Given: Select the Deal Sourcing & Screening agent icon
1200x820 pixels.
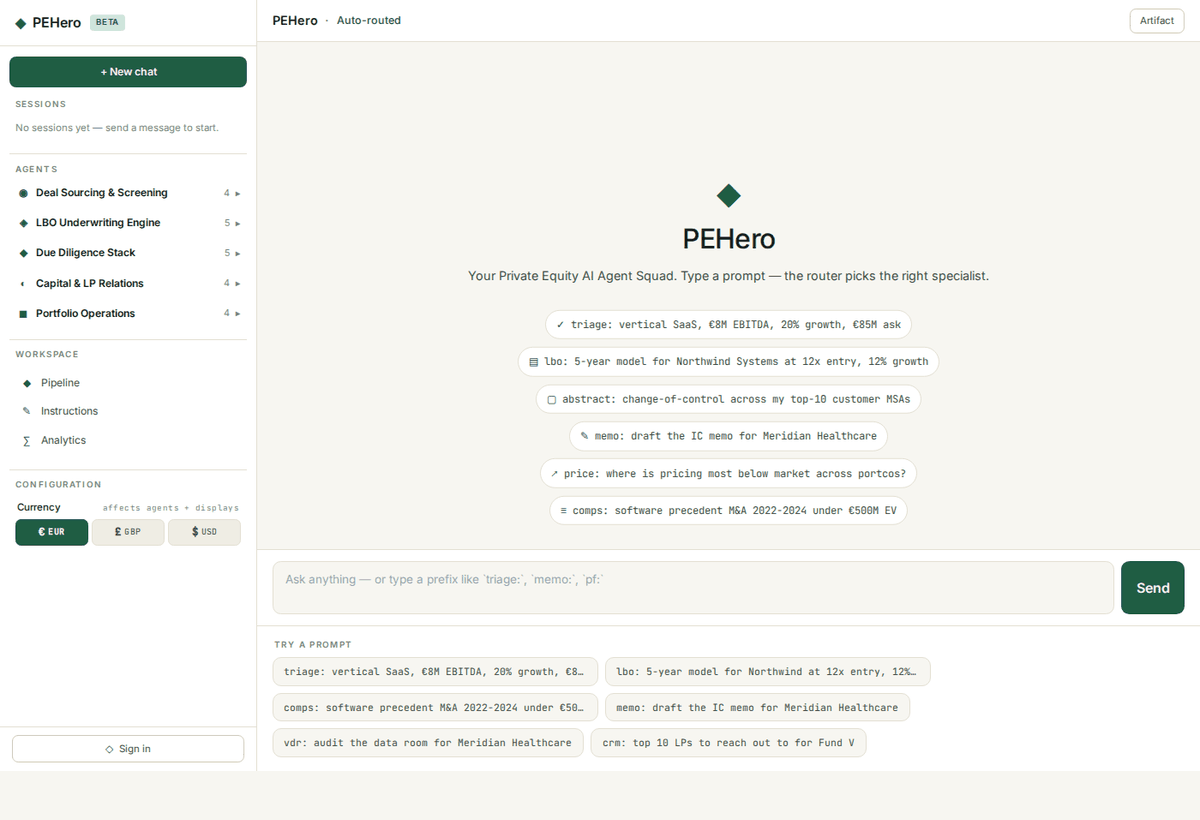Looking at the screenshot, I should (x=22, y=192).
